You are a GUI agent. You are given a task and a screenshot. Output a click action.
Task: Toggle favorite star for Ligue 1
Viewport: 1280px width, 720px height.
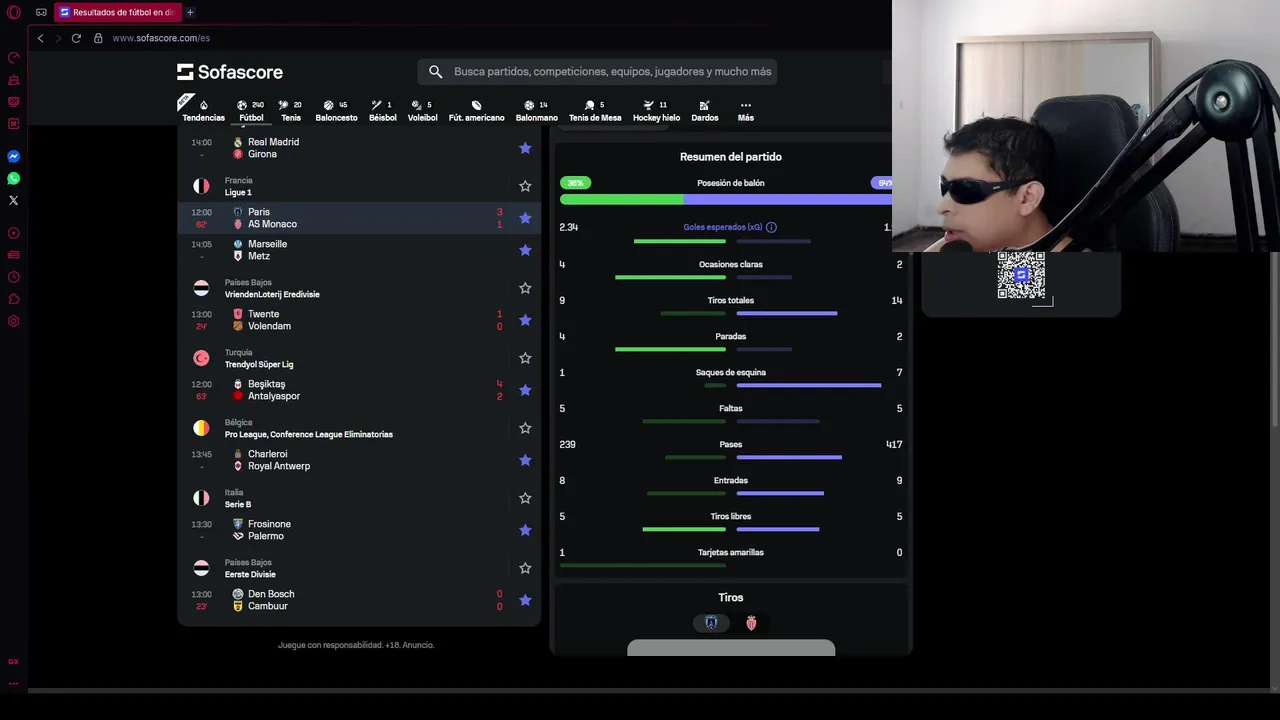(525, 186)
